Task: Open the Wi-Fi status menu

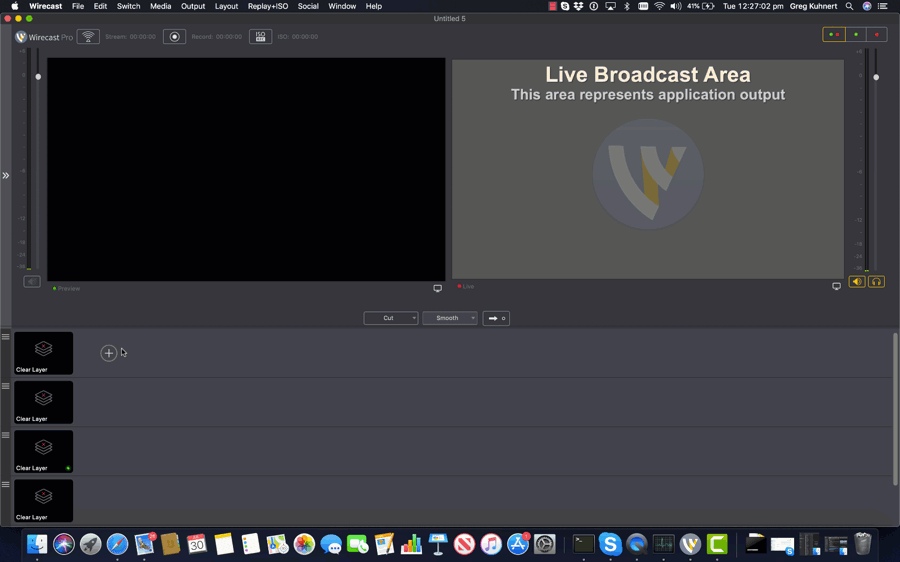Action: point(660,6)
